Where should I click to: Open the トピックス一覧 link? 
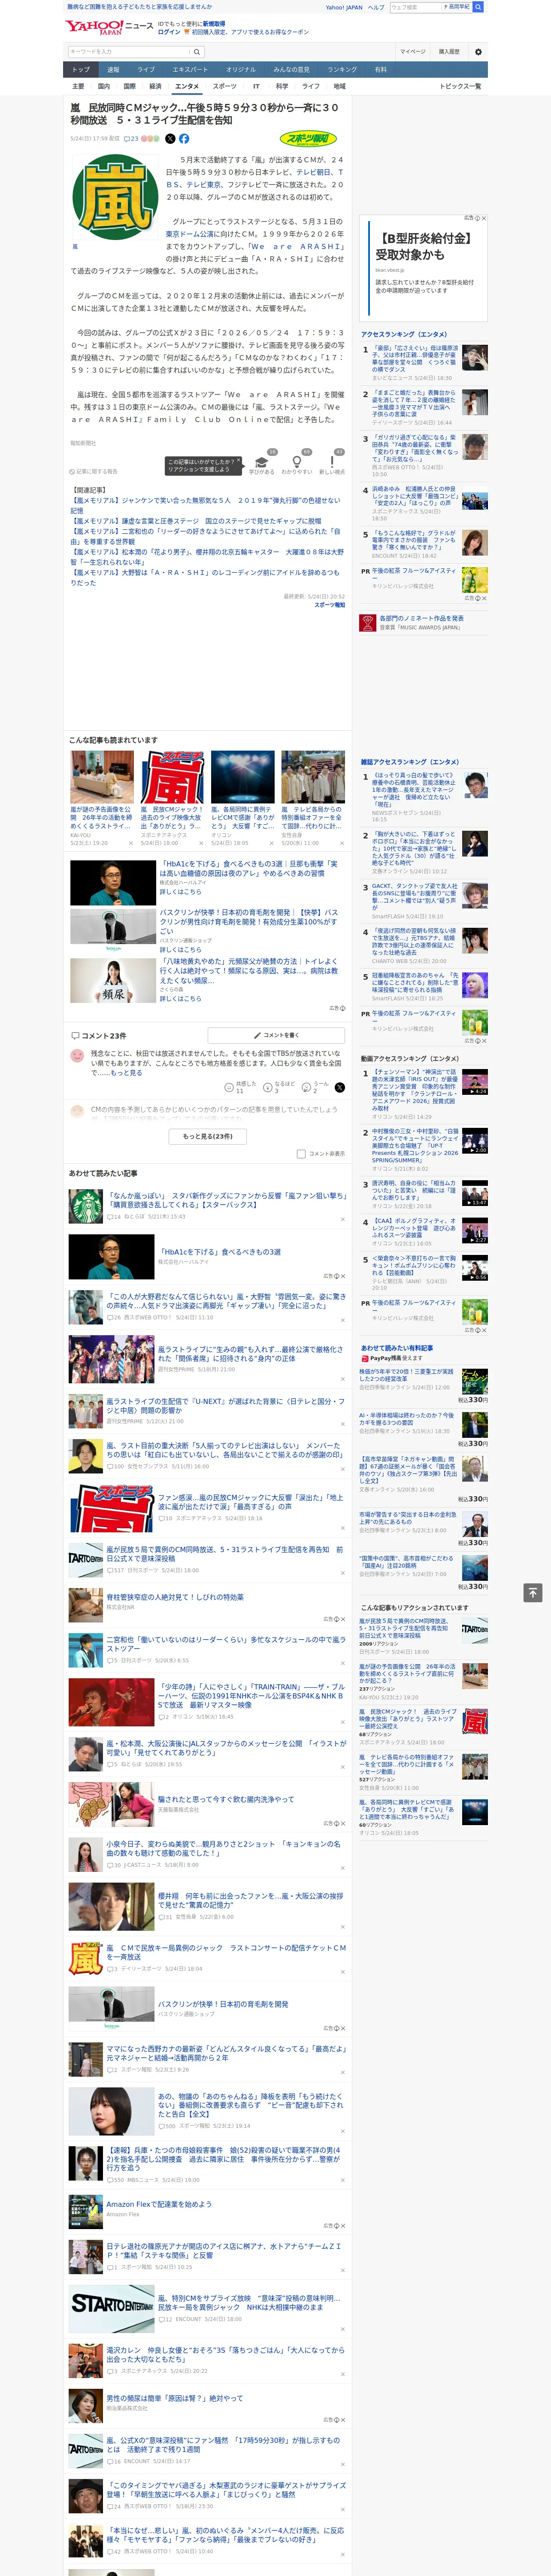point(460,86)
